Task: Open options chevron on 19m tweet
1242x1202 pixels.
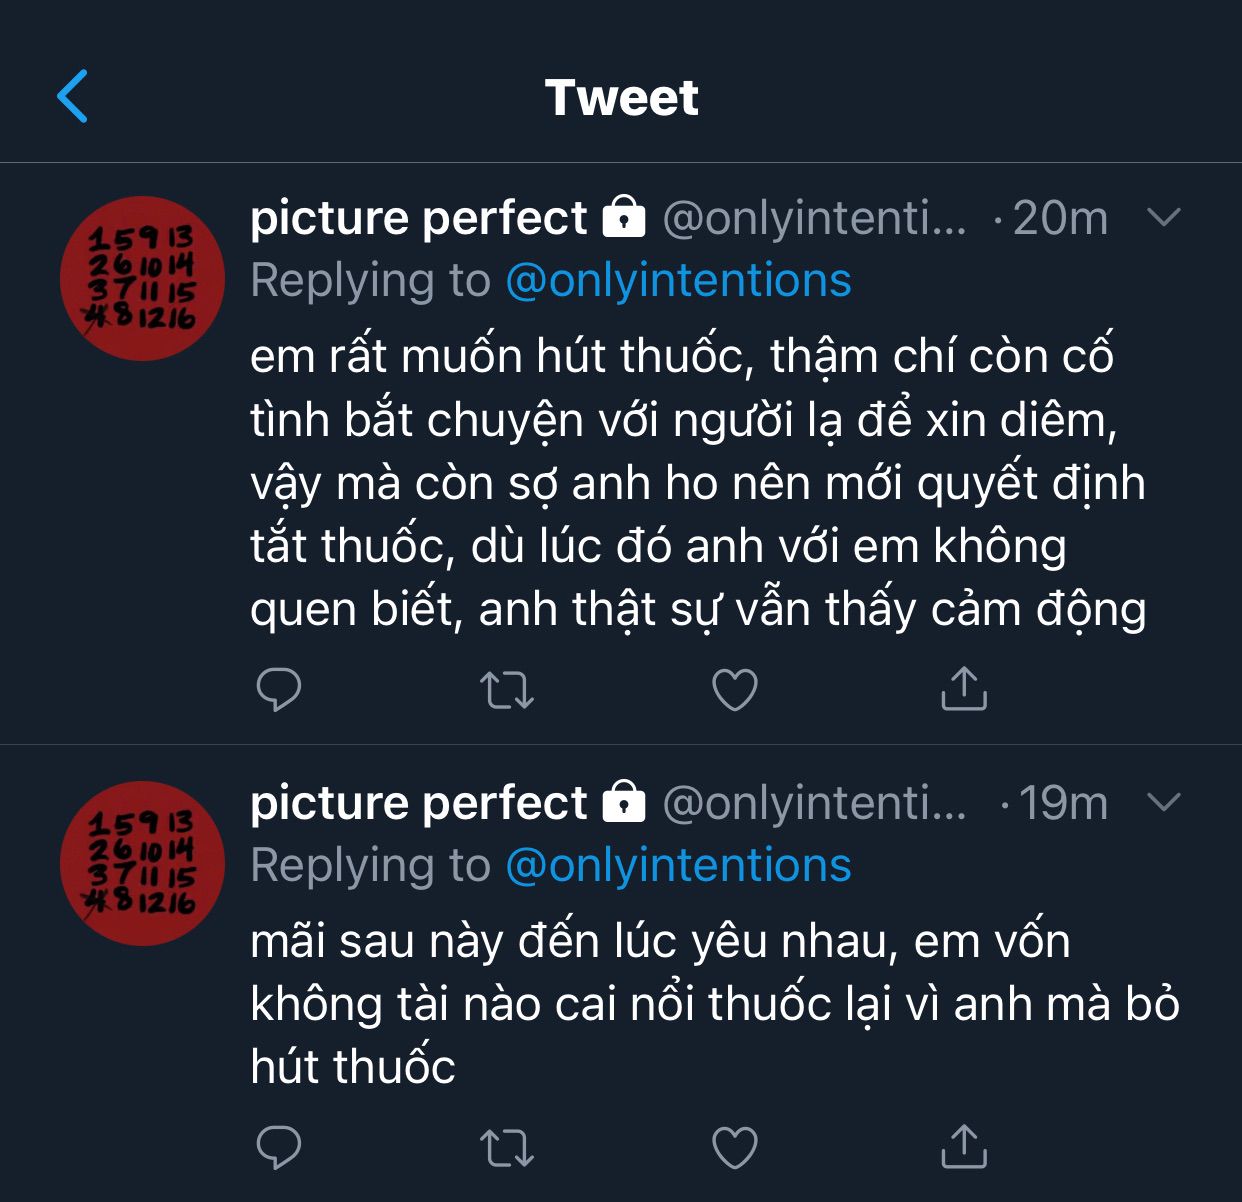Action: [1165, 802]
